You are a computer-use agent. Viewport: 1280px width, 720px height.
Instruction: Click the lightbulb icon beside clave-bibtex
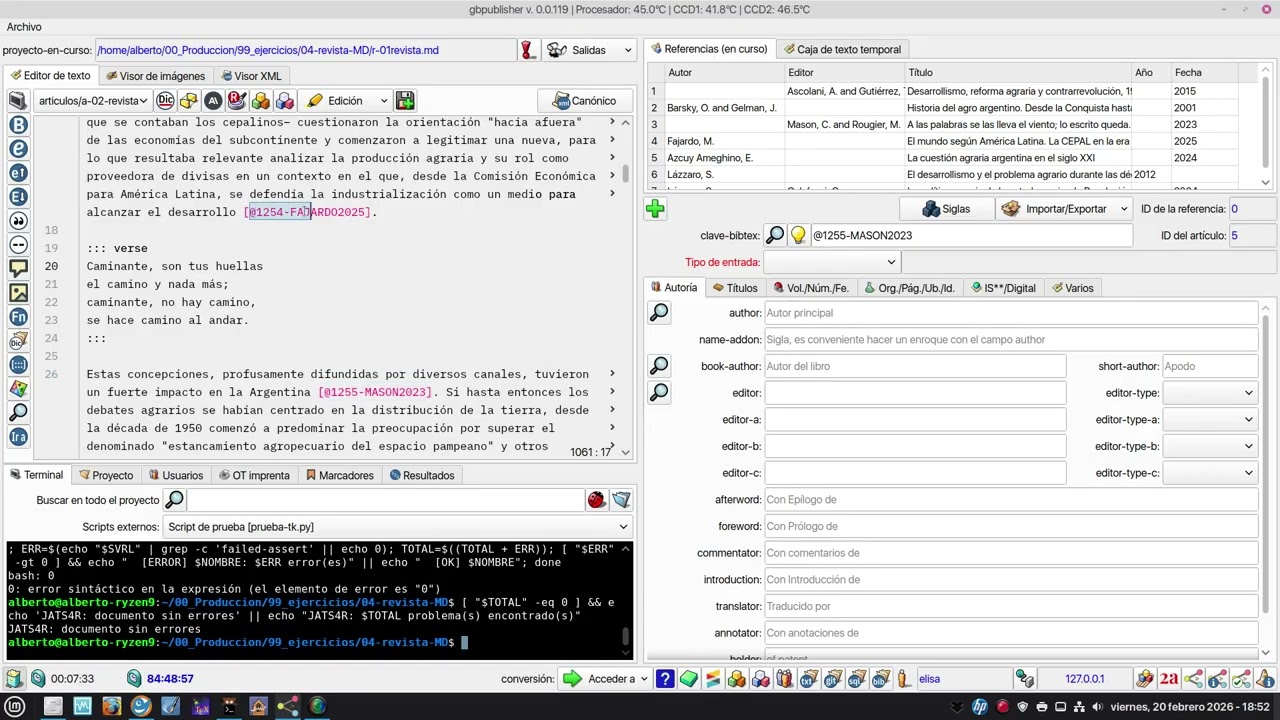[x=798, y=236]
